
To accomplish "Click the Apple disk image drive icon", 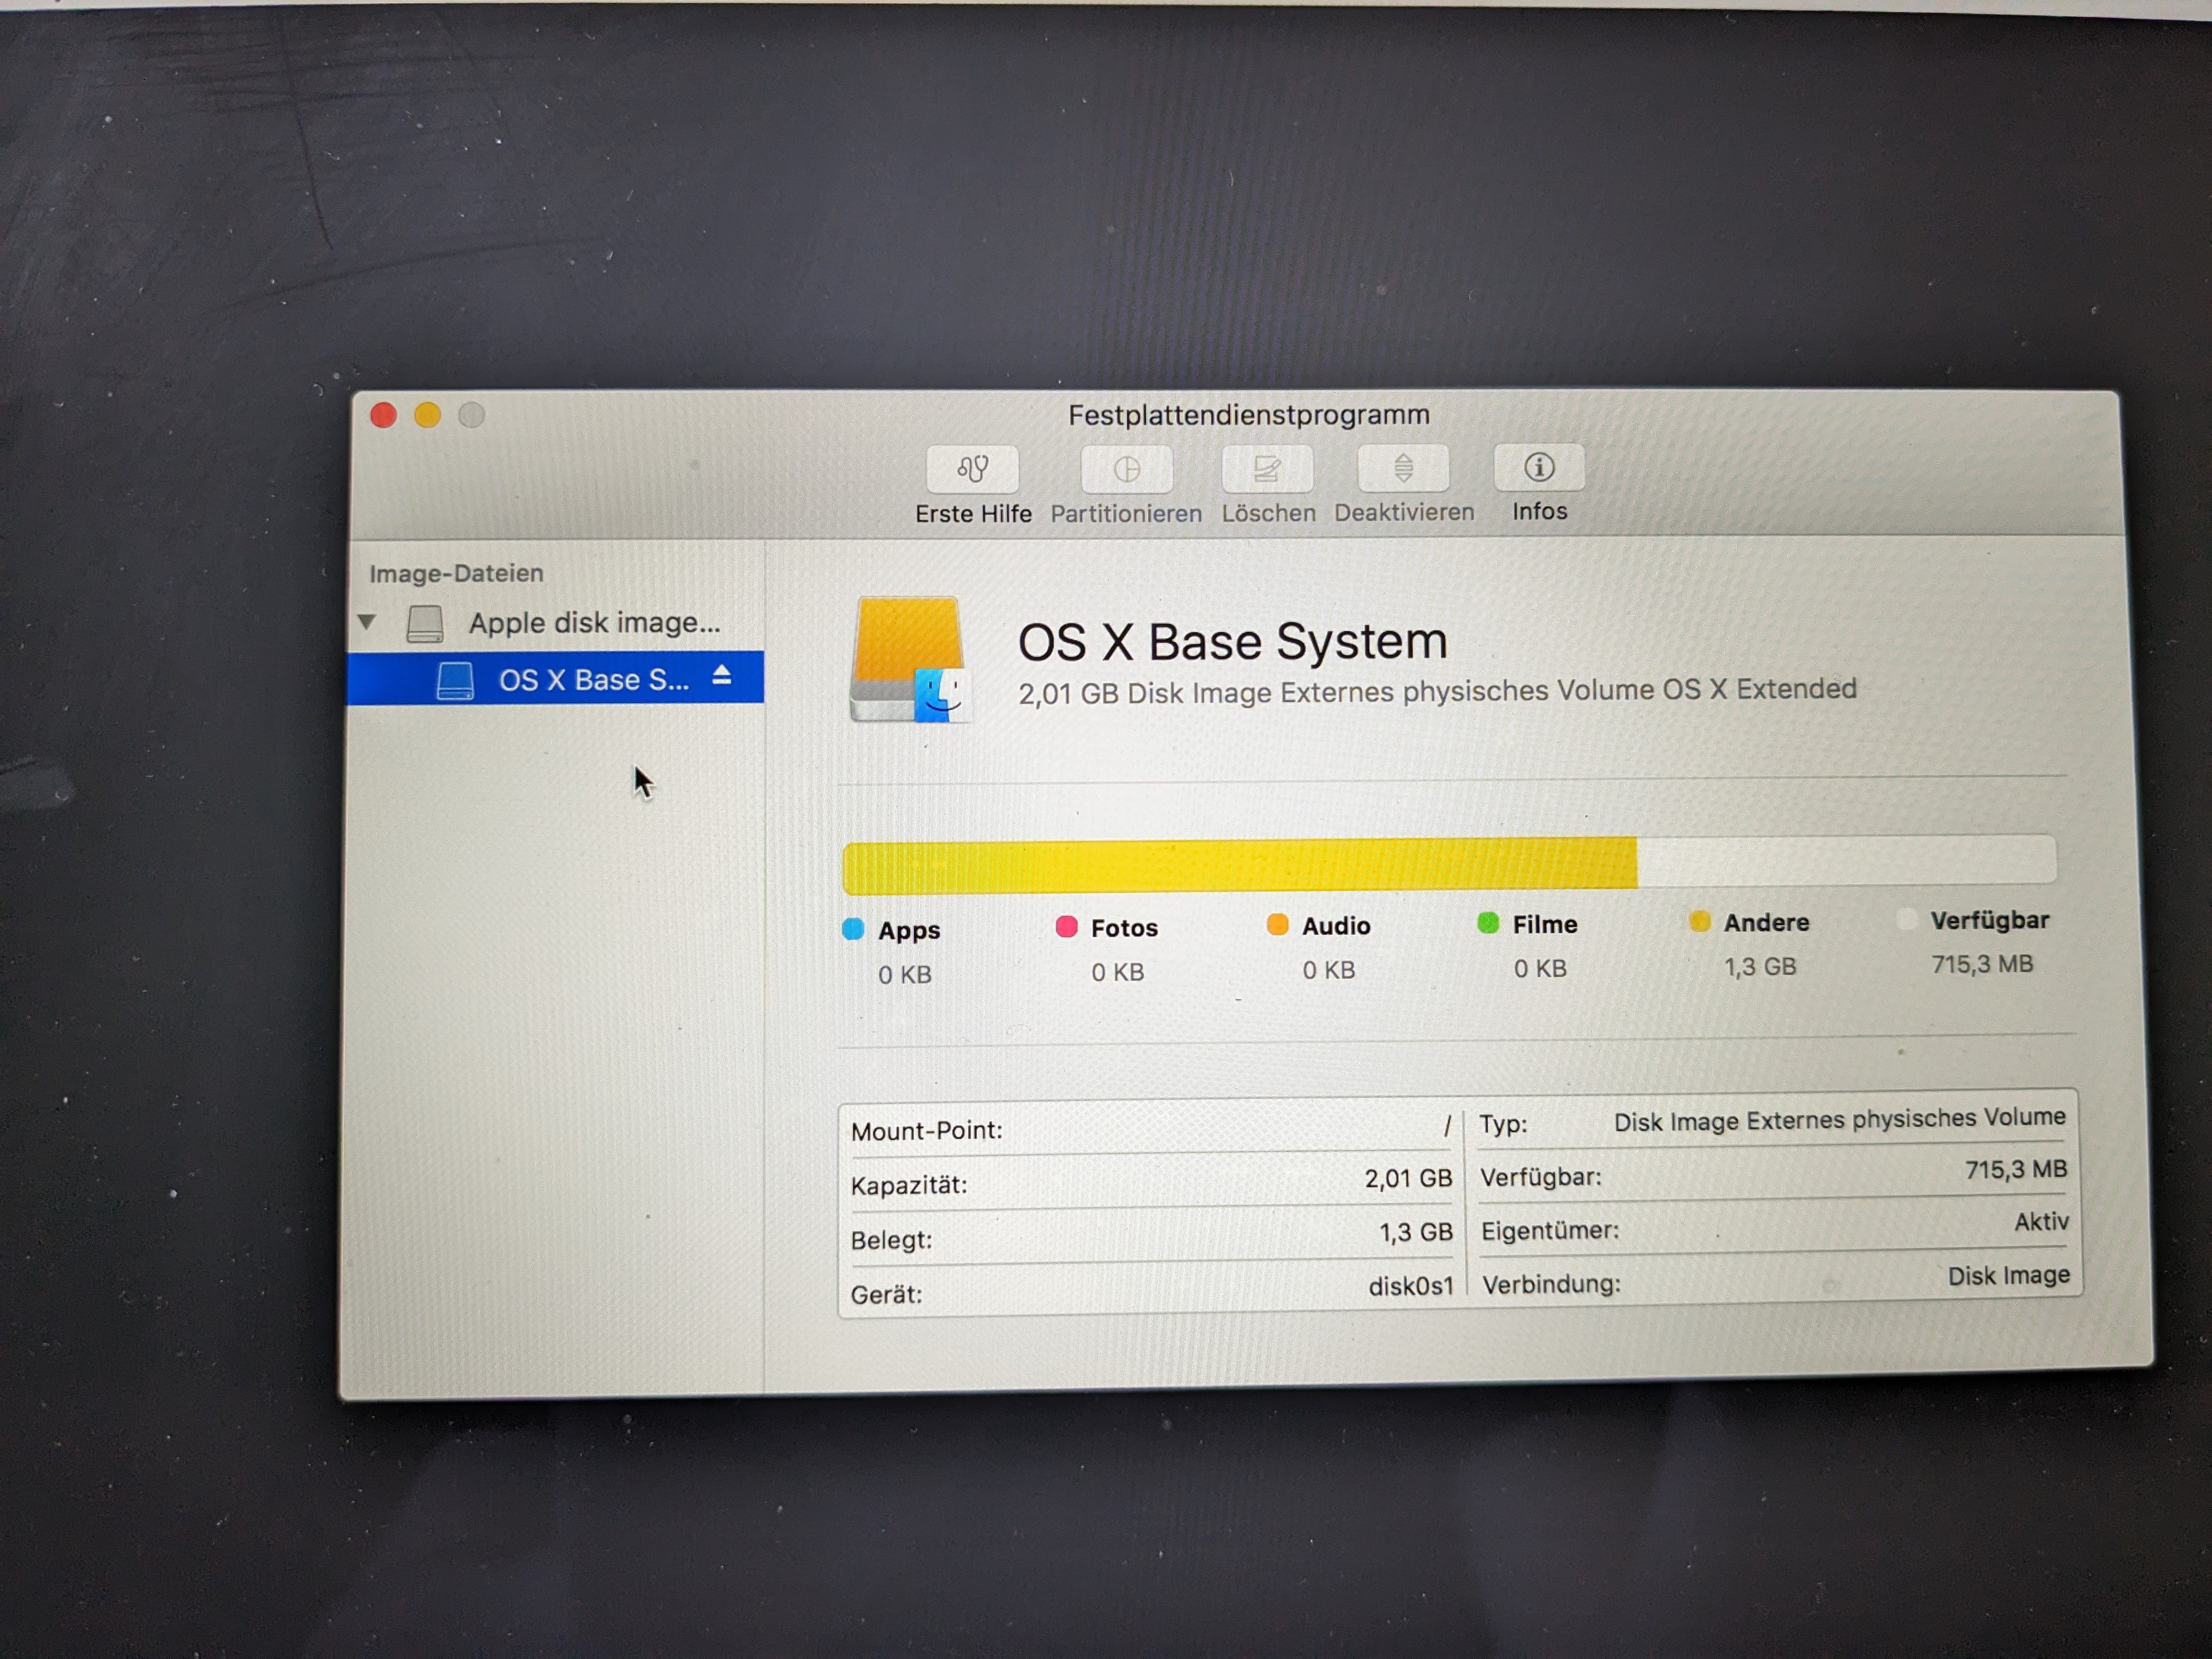I will pyautogui.click(x=425, y=623).
